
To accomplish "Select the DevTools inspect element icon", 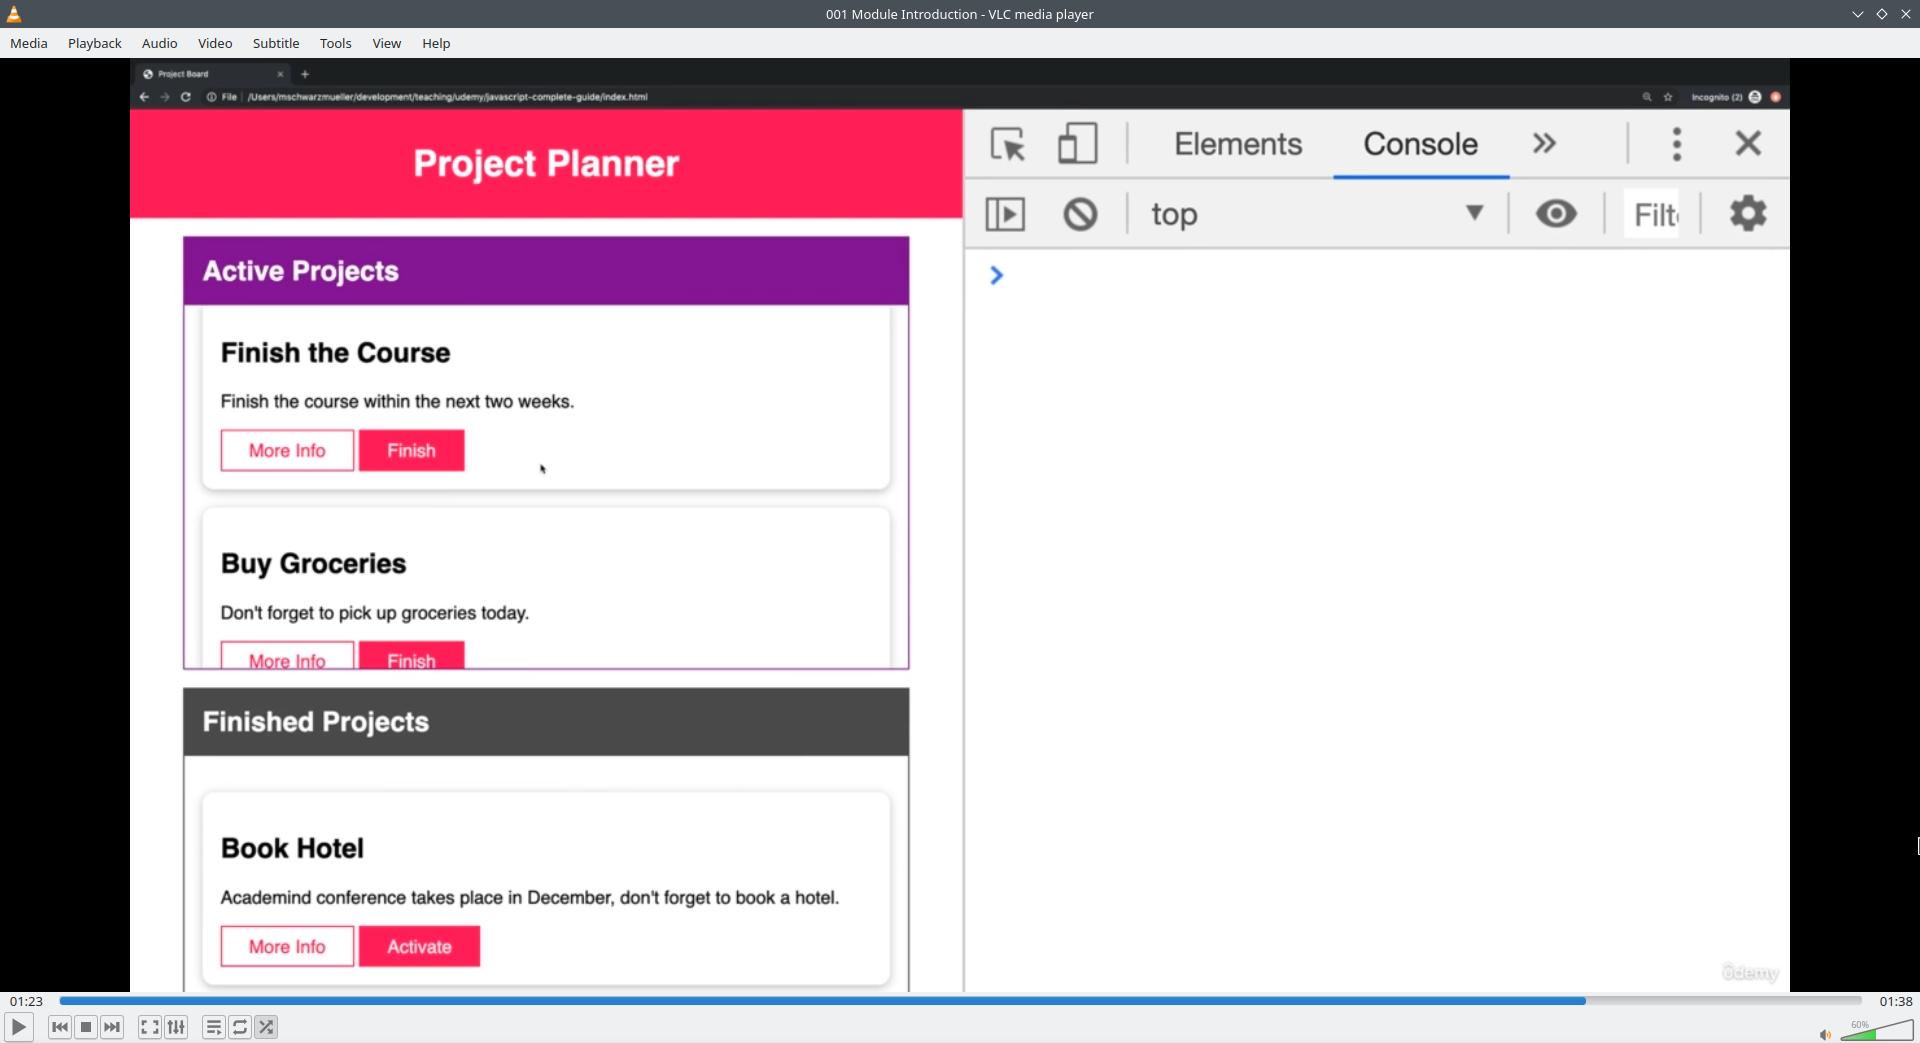I will tap(1008, 144).
